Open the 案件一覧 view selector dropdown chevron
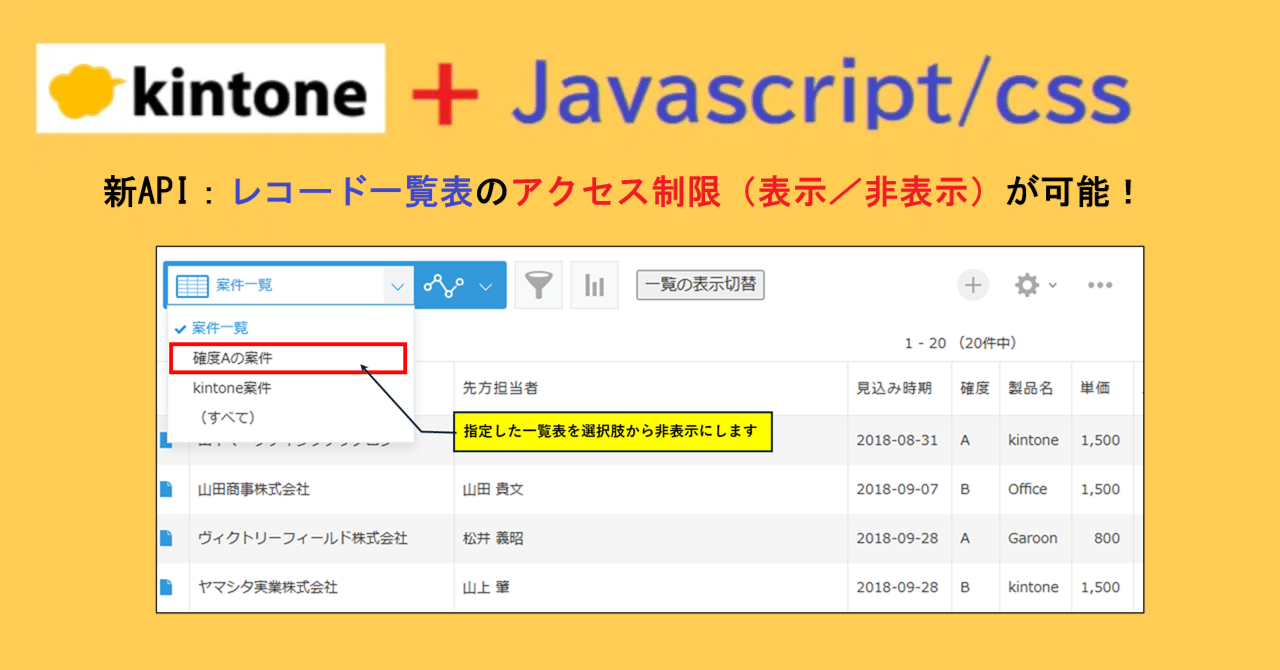 (397, 285)
